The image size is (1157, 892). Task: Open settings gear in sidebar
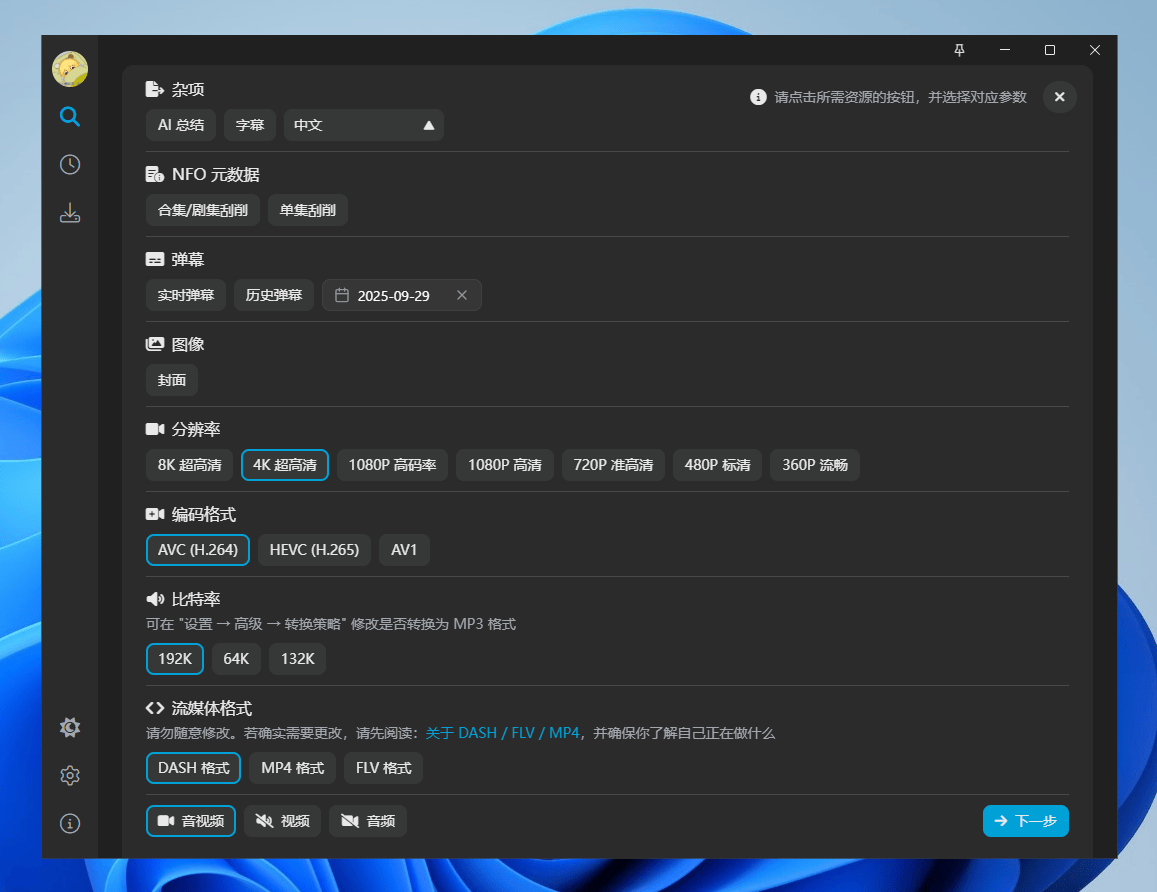[69, 775]
